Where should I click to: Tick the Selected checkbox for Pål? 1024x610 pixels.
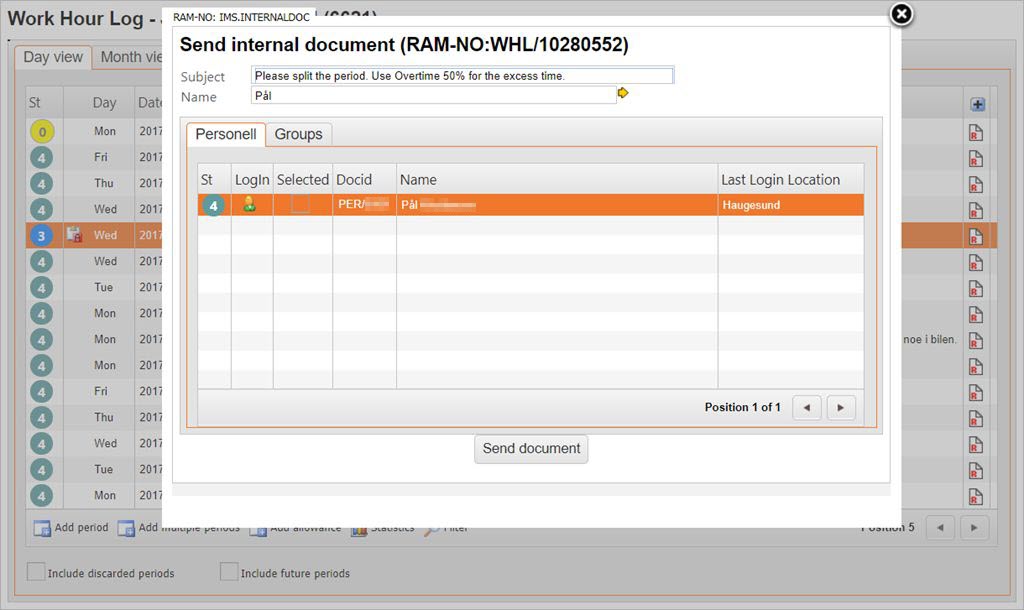[x=300, y=205]
